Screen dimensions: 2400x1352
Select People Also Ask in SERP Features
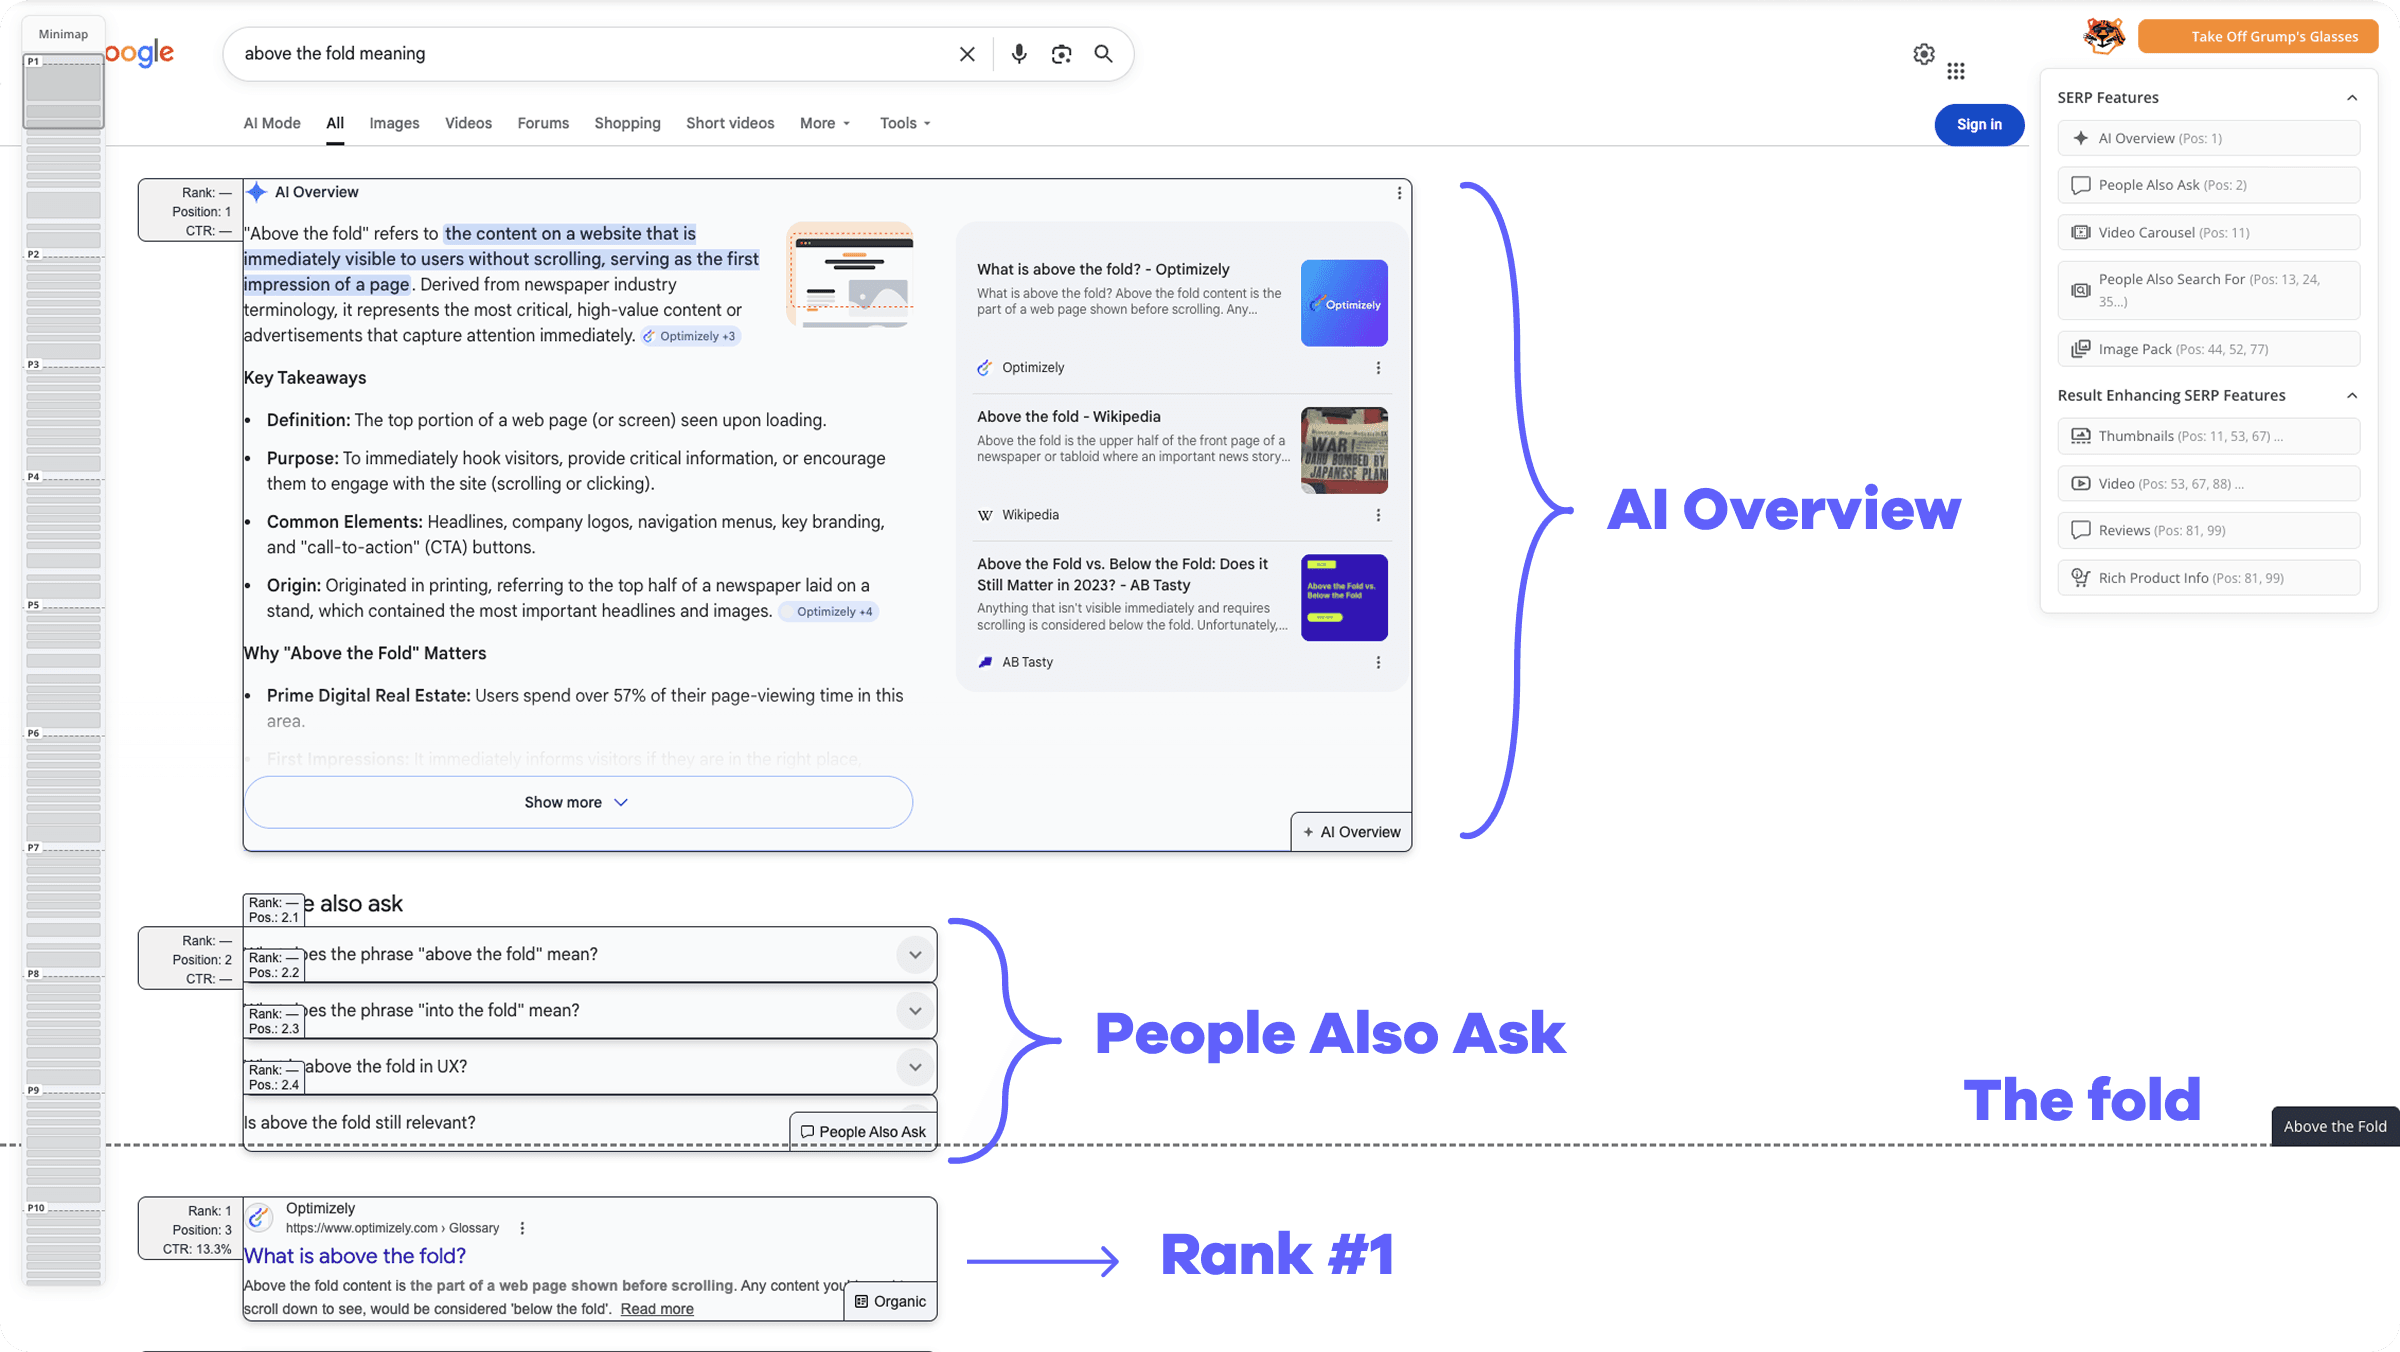click(2208, 185)
